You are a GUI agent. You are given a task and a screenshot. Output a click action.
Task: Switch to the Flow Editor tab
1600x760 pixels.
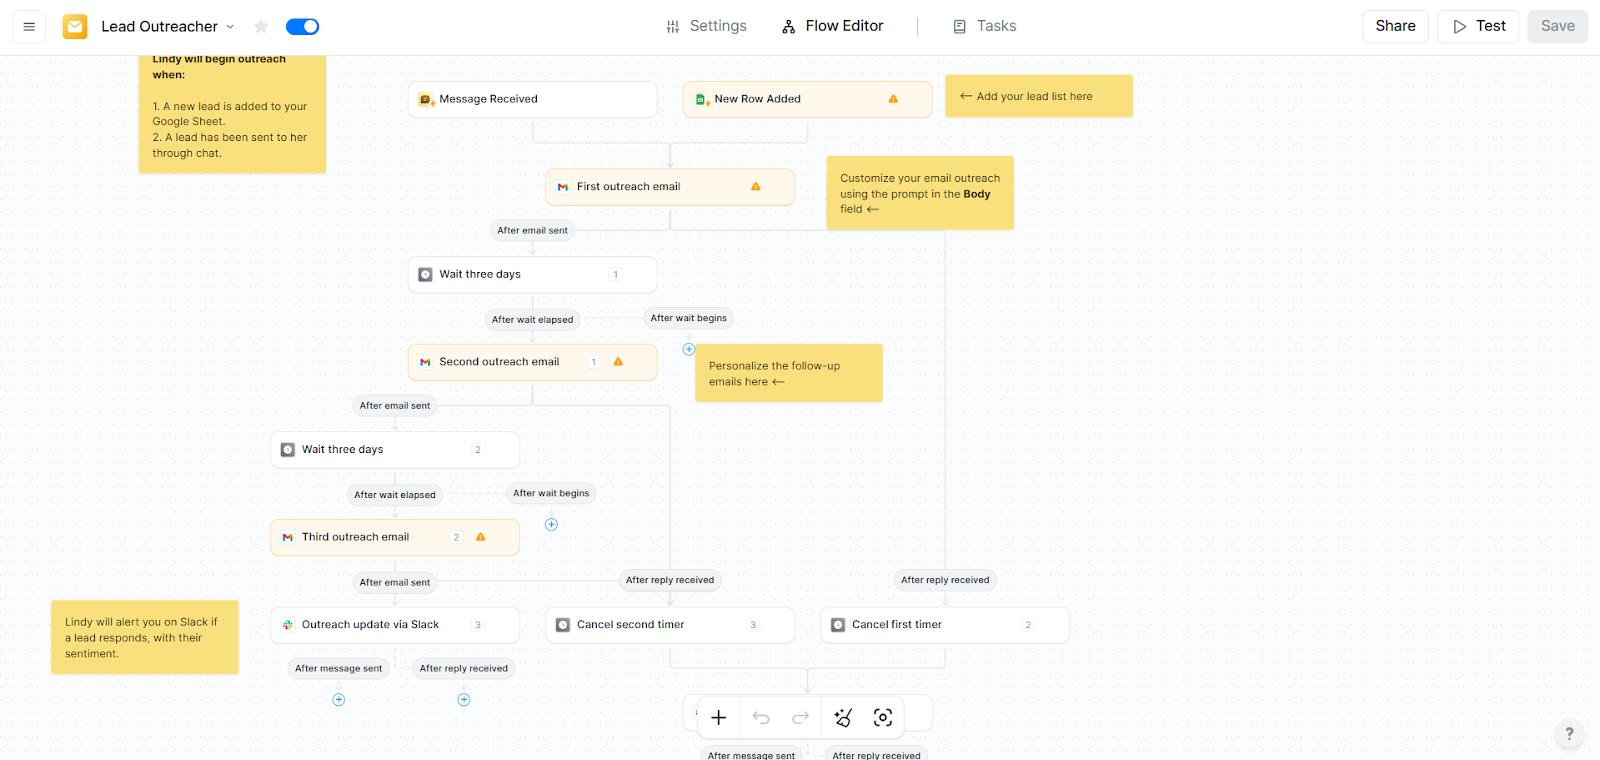coord(832,26)
